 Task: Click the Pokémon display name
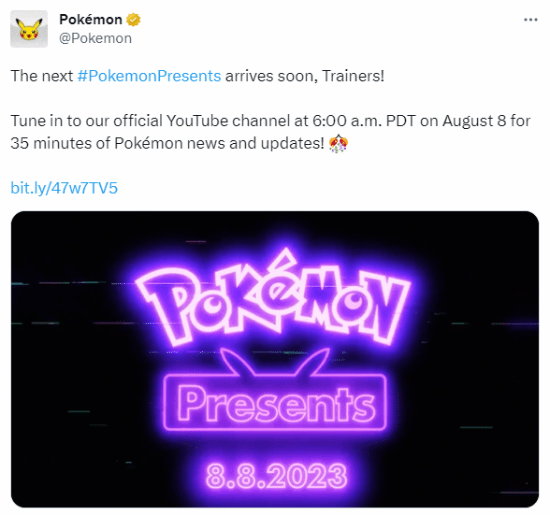click(x=90, y=20)
